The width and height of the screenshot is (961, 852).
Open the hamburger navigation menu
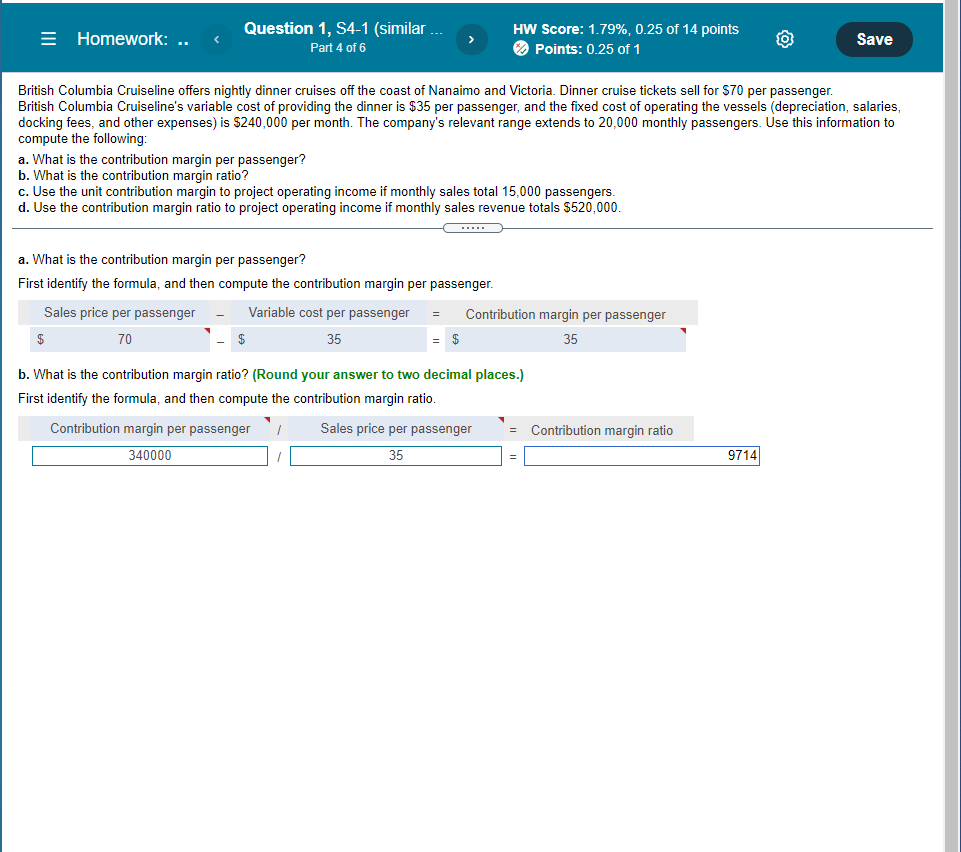[47, 38]
